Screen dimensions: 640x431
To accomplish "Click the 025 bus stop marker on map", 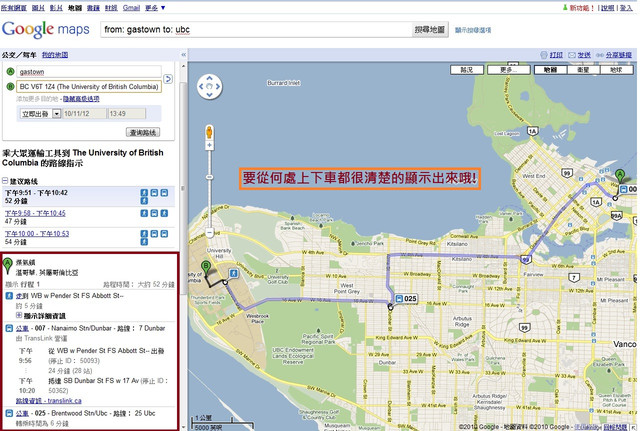I will tap(406, 299).
